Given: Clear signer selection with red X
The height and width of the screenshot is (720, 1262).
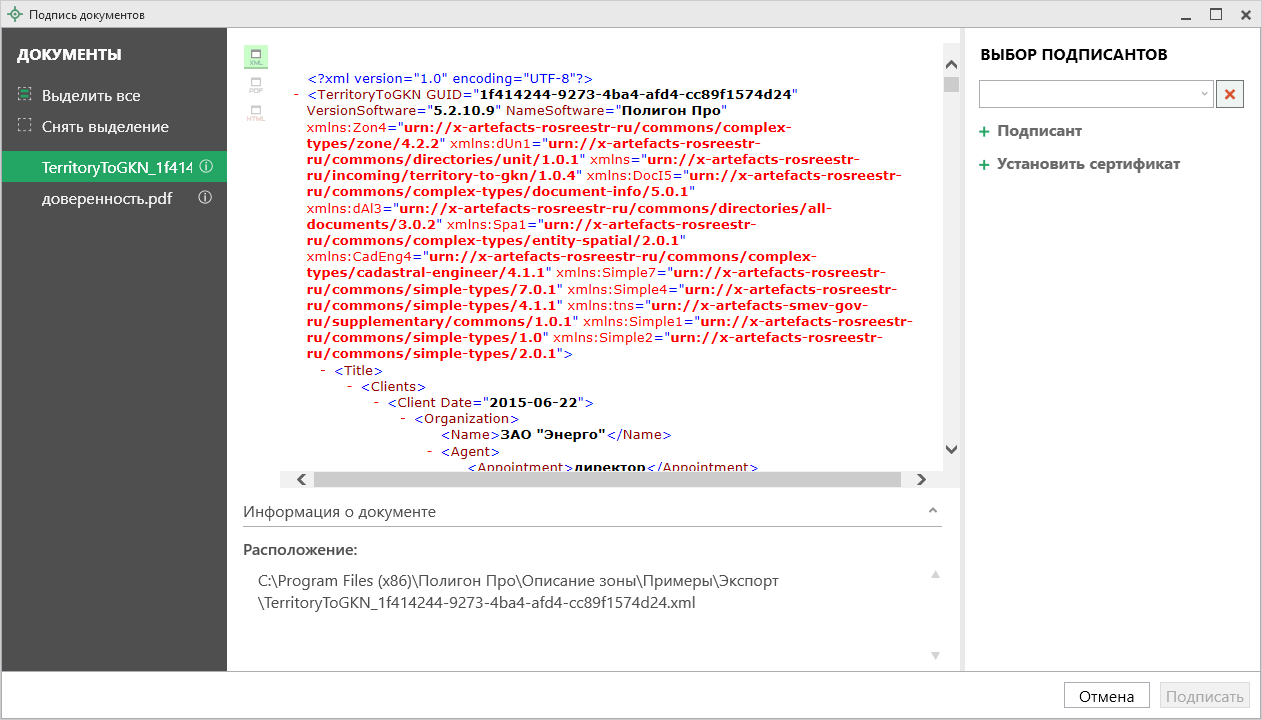Looking at the screenshot, I should (1230, 95).
